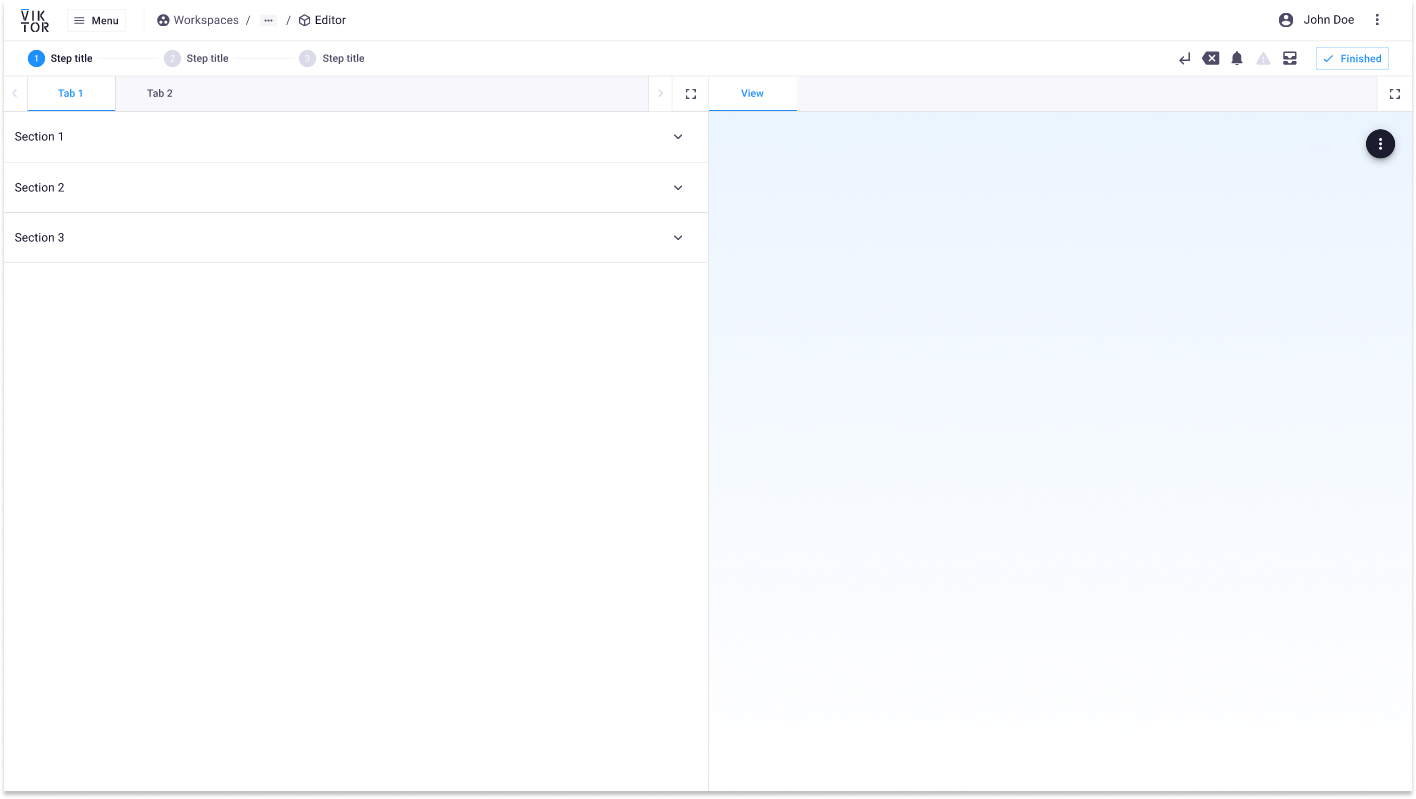Switch to Tab 1
The width and height of the screenshot is (1416, 799).
(71, 93)
